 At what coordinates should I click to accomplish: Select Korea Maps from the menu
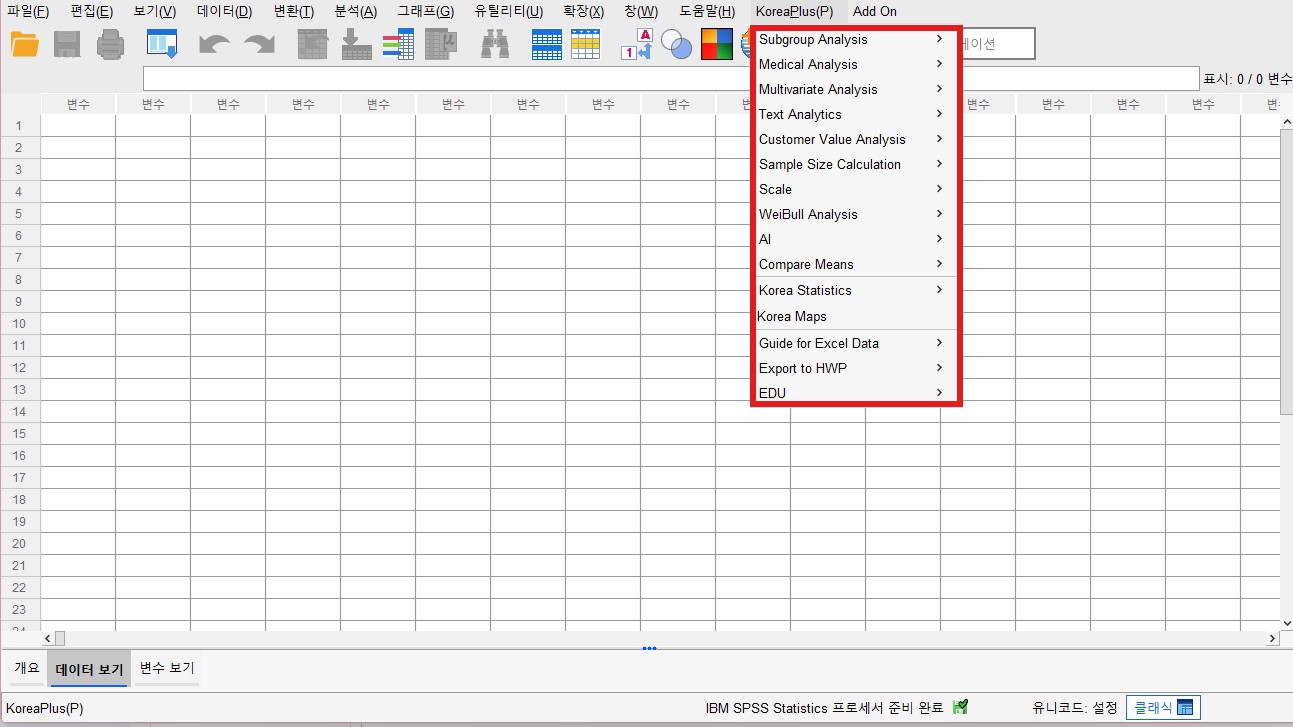click(x=854, y=316)
